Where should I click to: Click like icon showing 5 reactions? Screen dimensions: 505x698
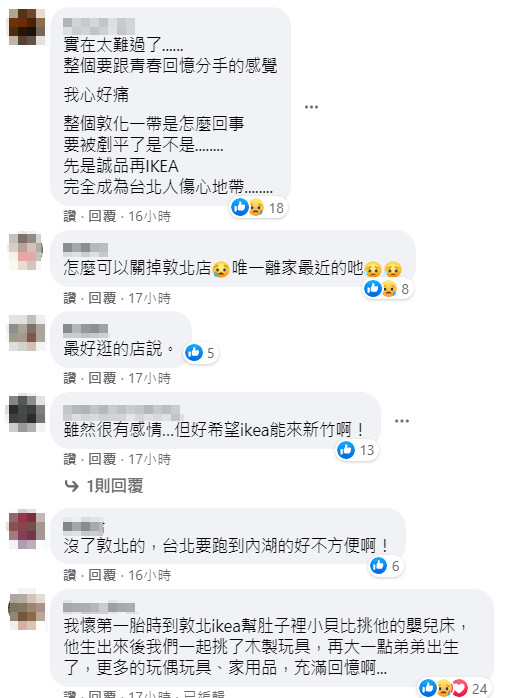[194, 353]
